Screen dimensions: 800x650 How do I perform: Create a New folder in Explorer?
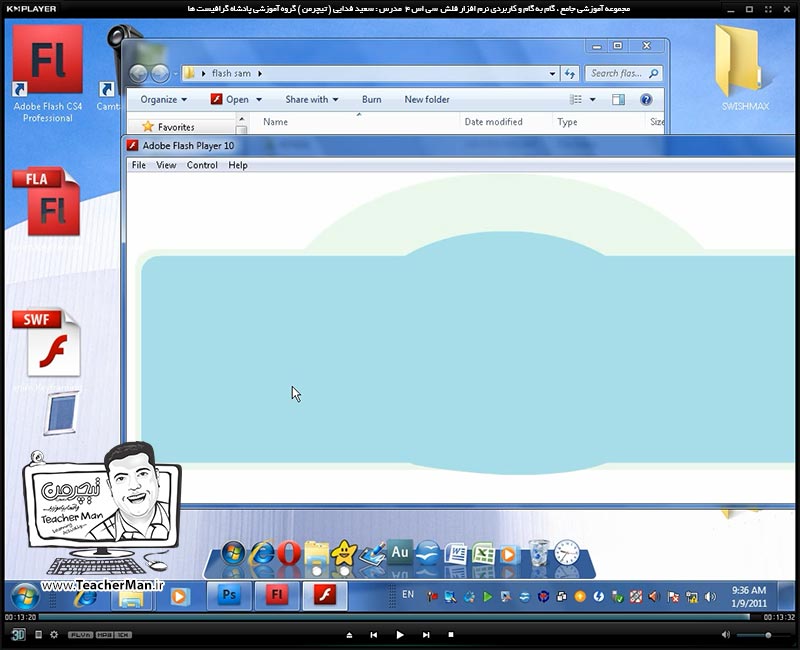(x=427, y=99)
